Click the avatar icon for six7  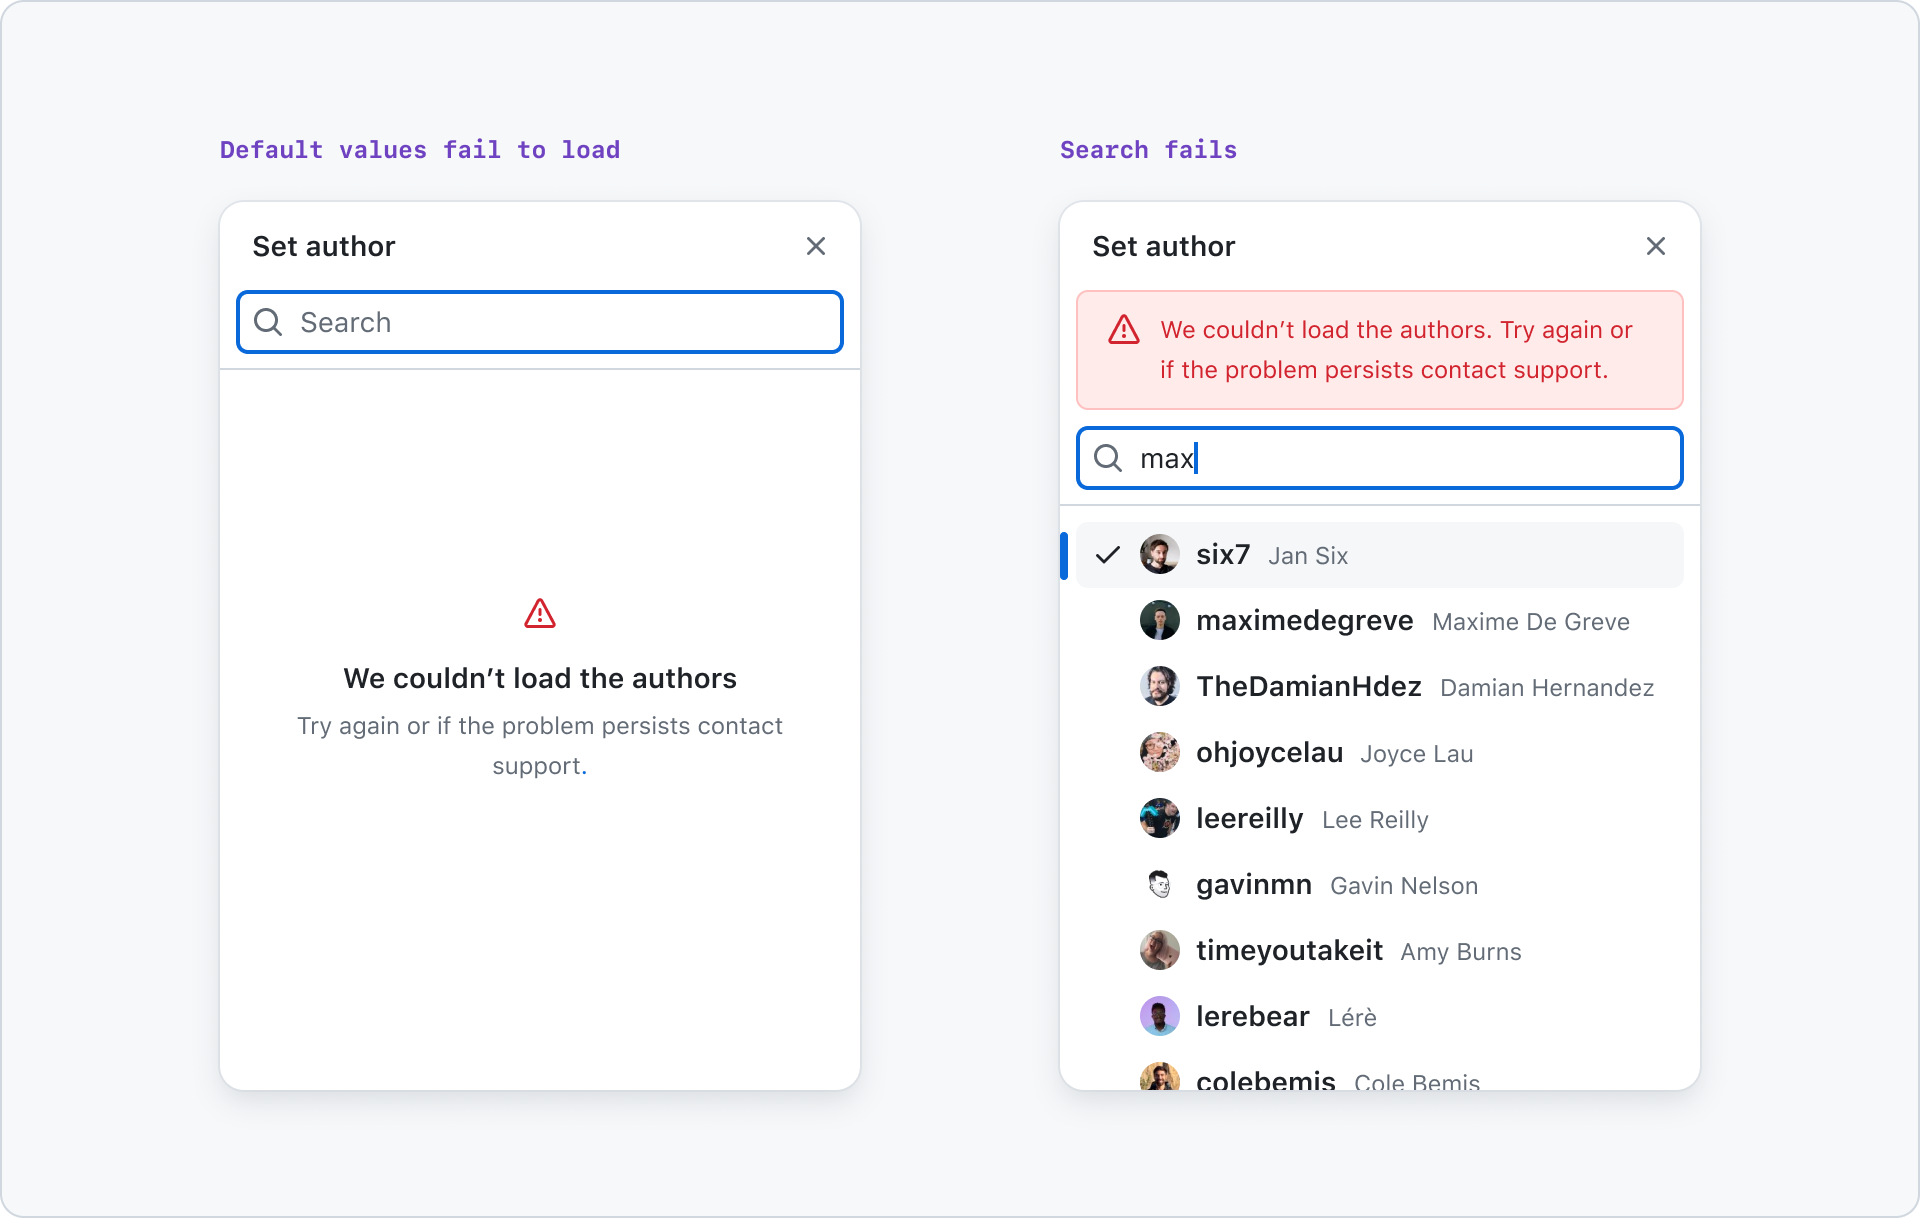pyautogui.click(x=1160, y=554)
